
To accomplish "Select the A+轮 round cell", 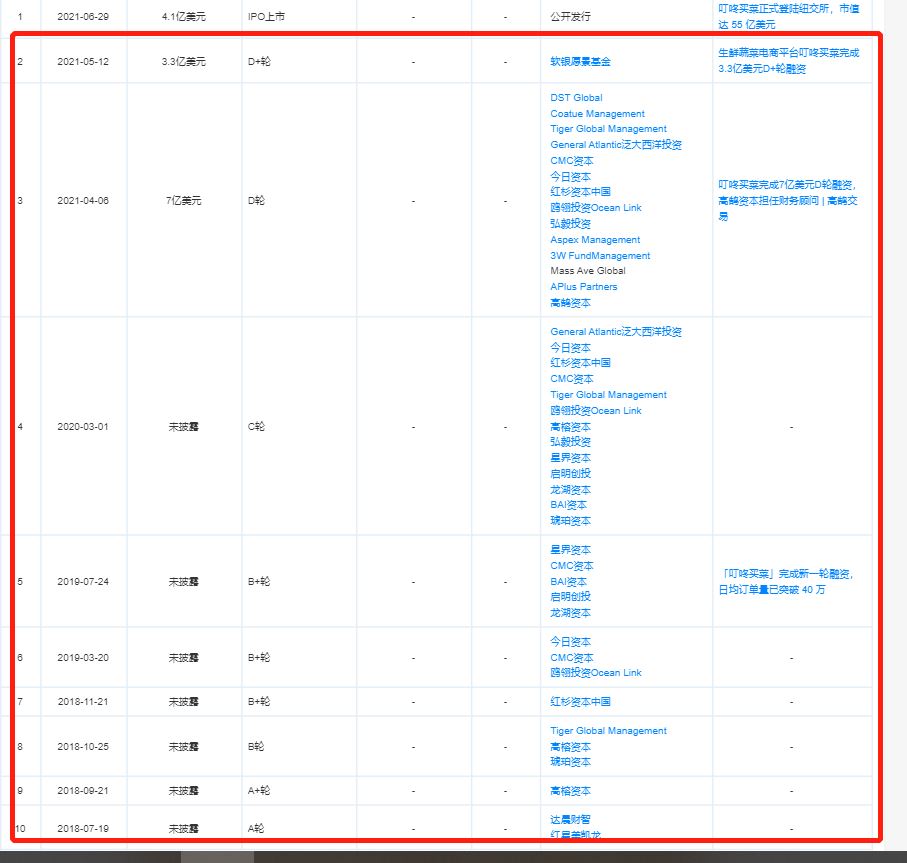I will click(x=259, y=791).
